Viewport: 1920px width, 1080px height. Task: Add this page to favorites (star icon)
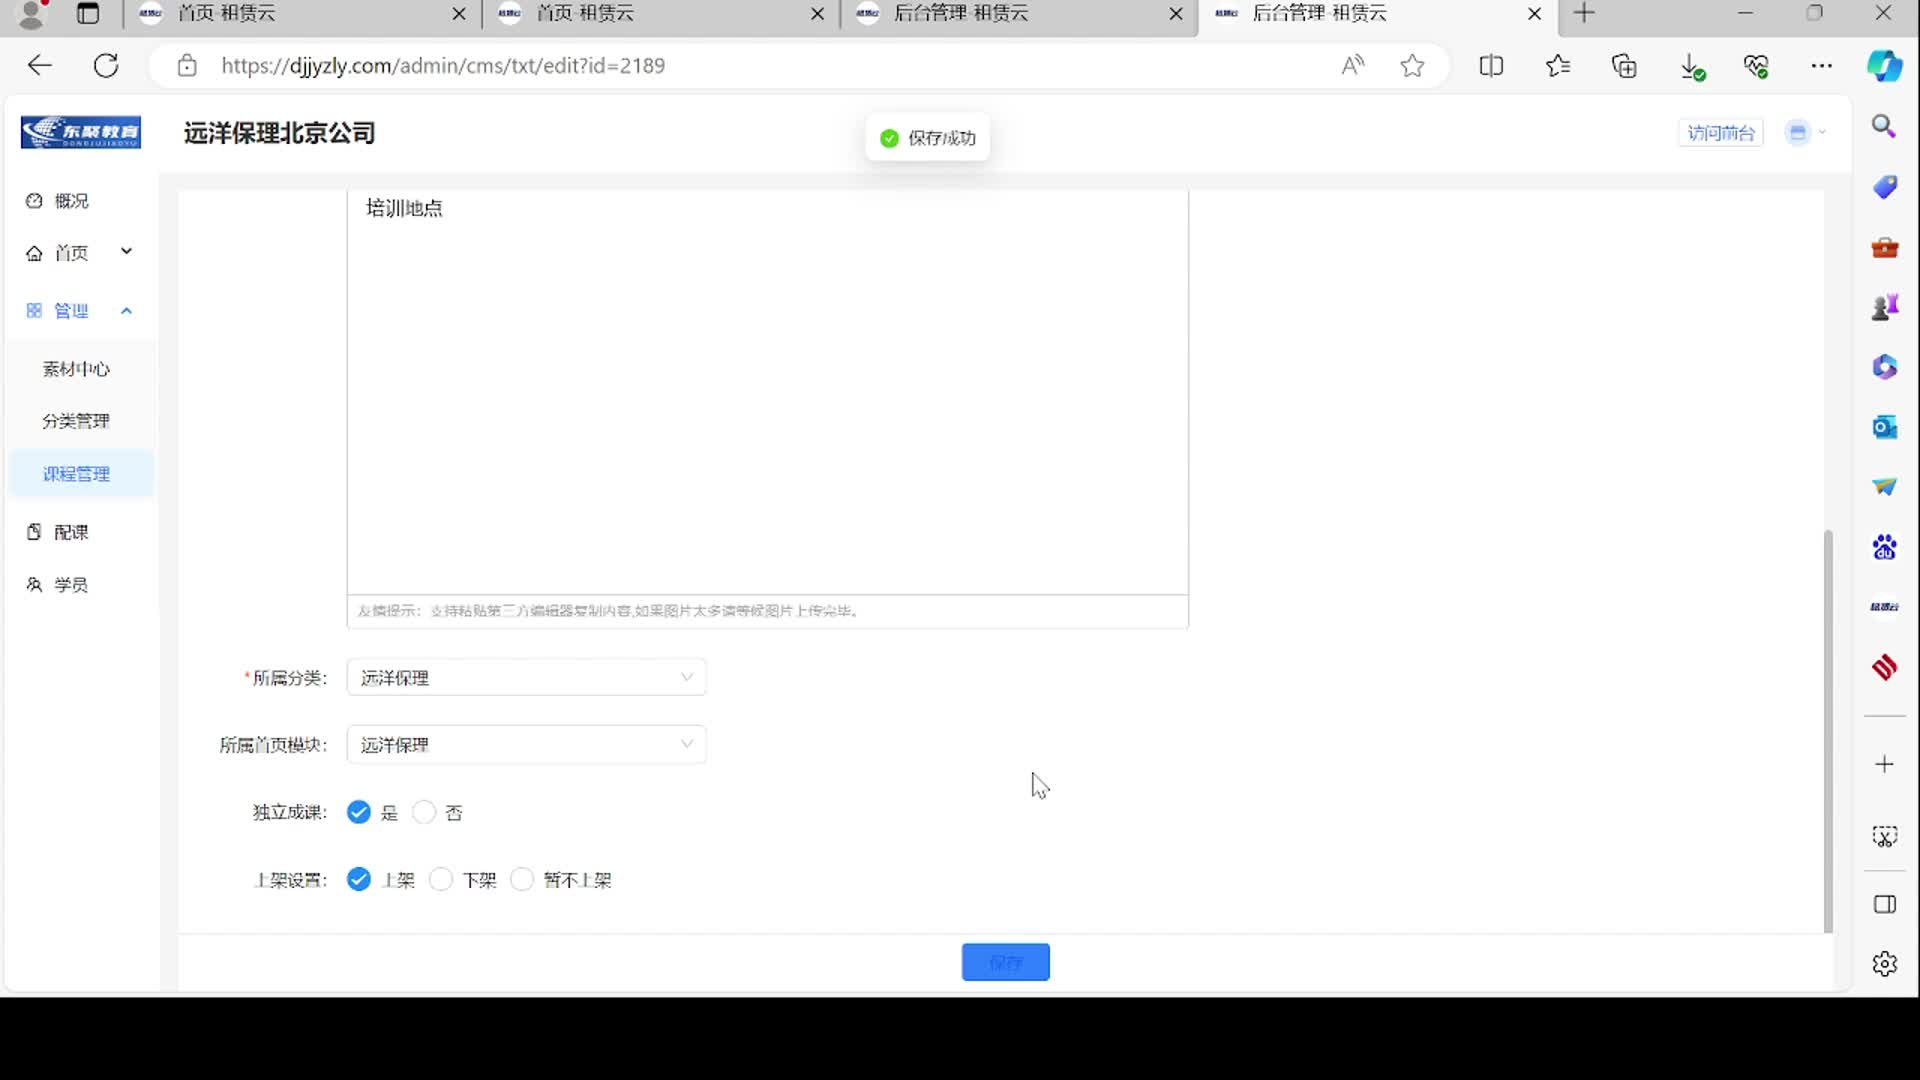1412,66
